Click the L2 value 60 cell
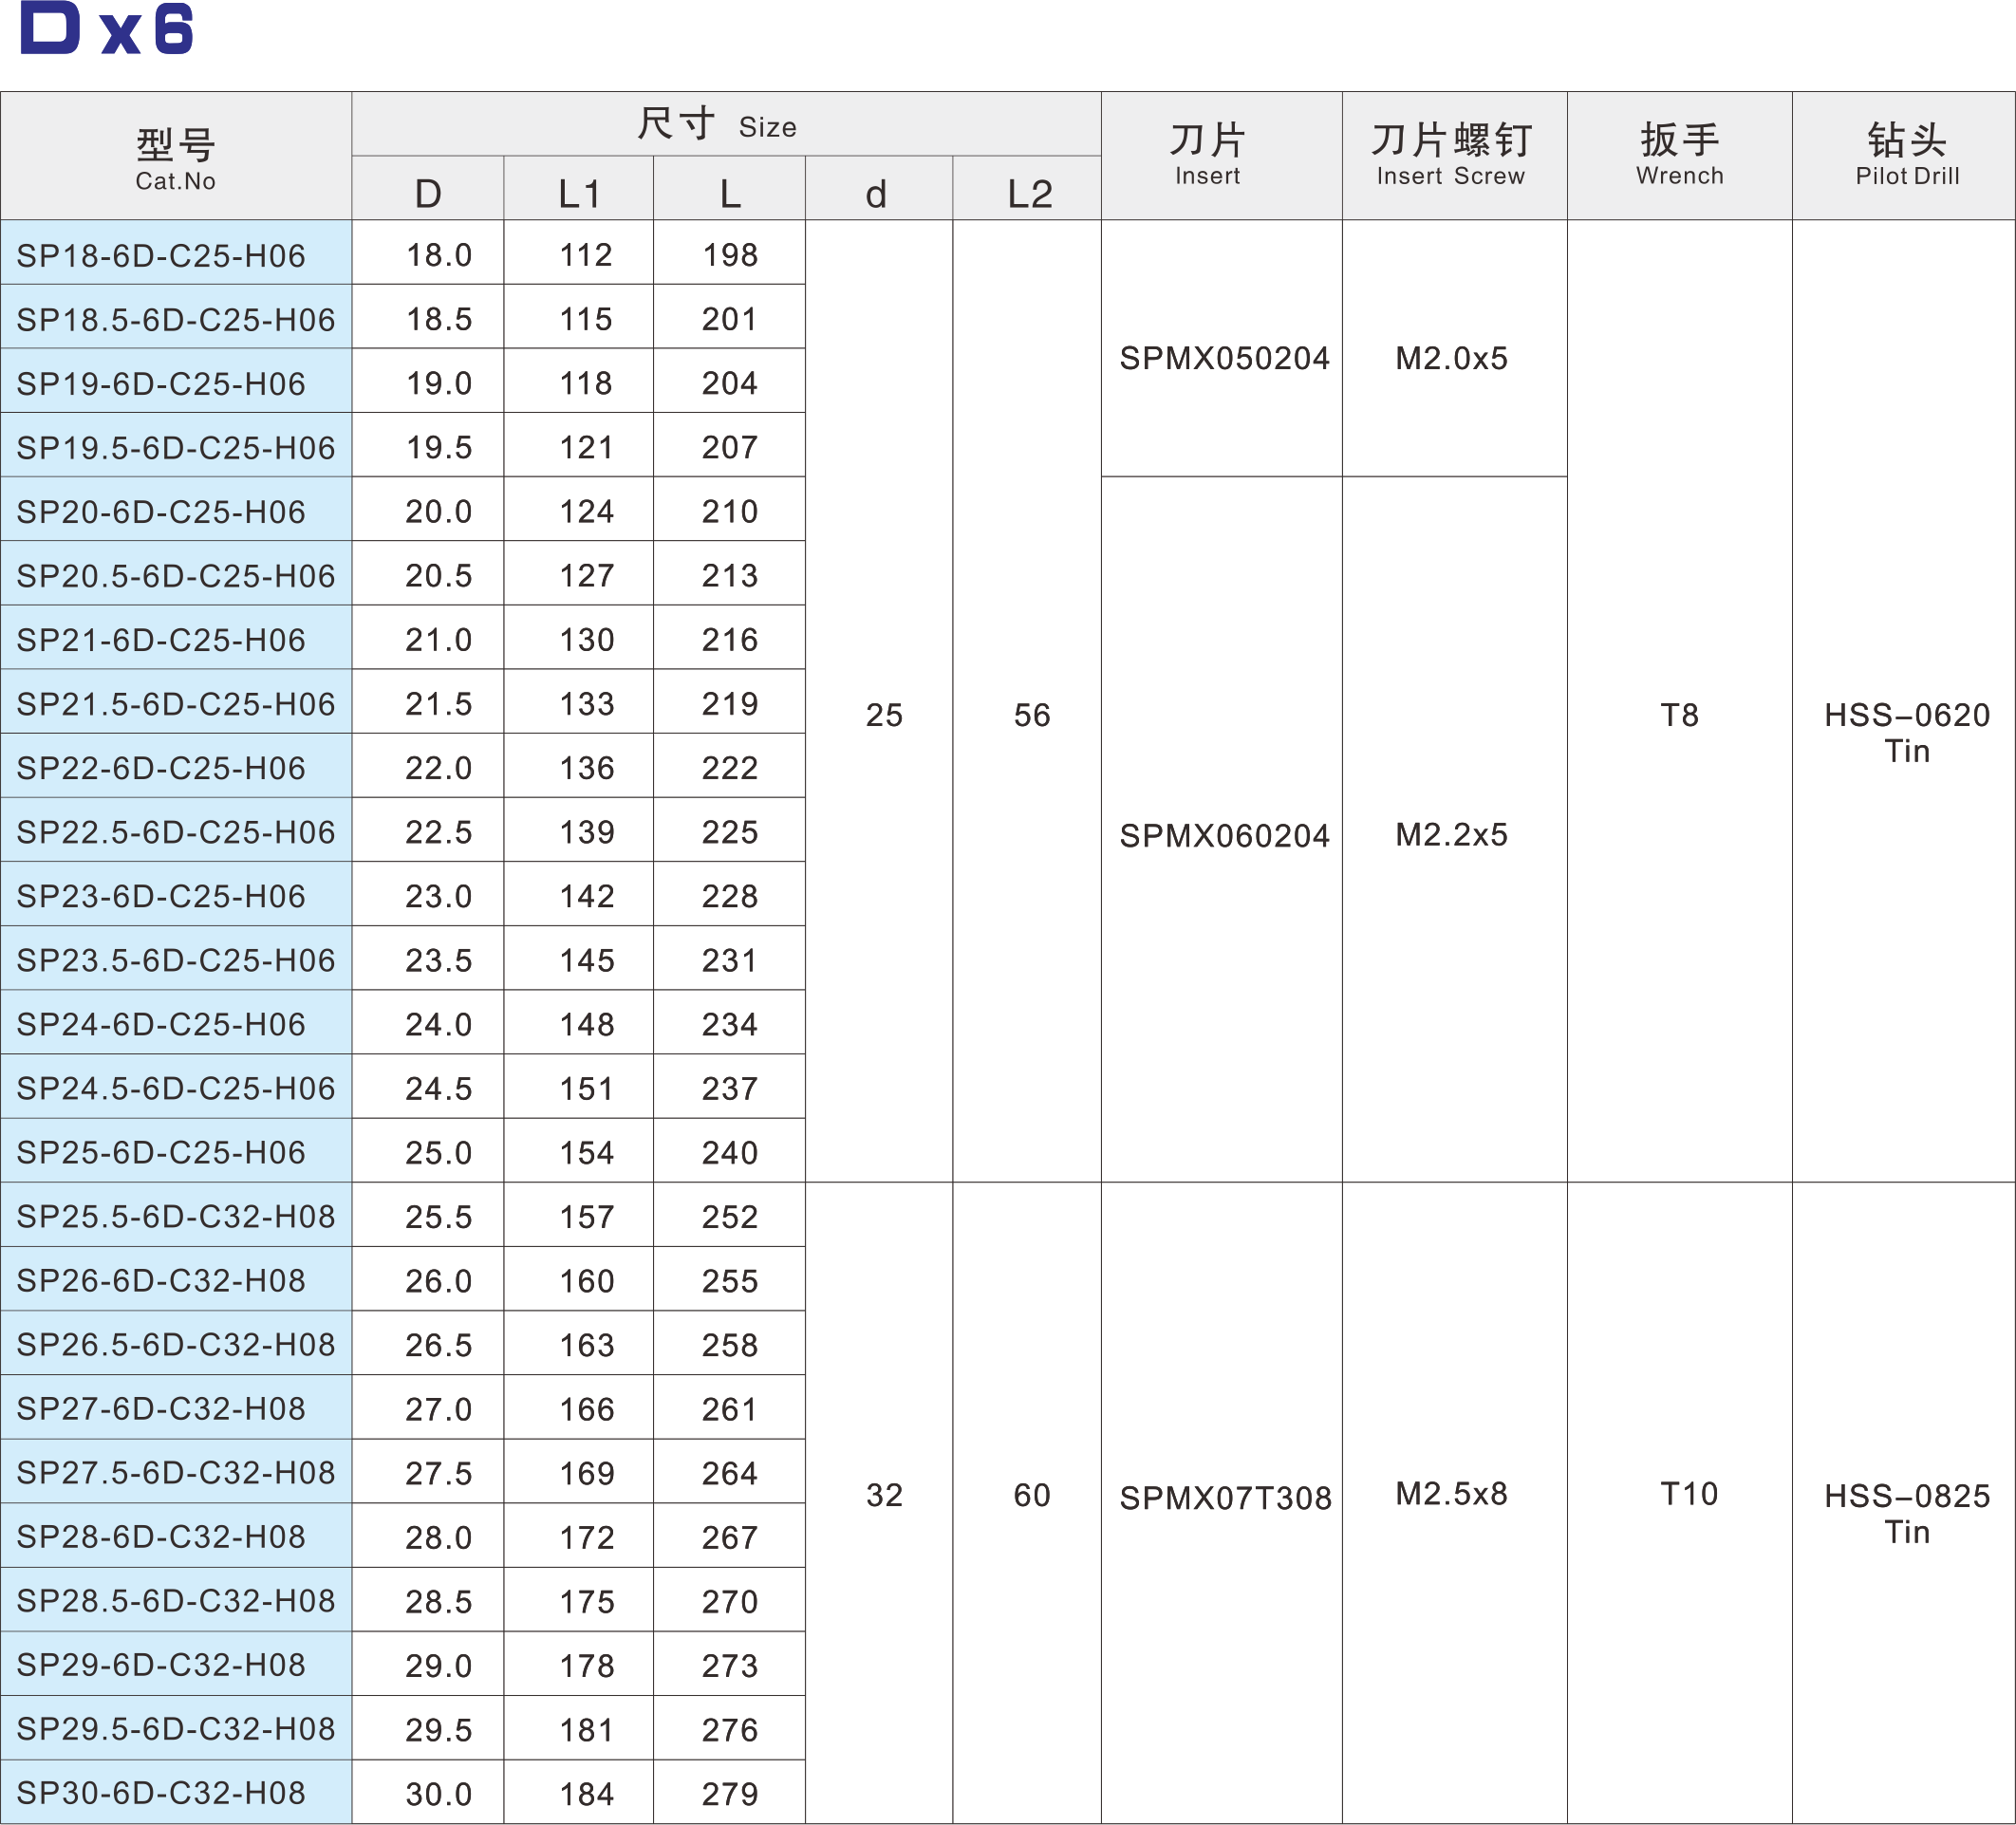Viewport: 2016px width, 1825px height. 1027,1503
